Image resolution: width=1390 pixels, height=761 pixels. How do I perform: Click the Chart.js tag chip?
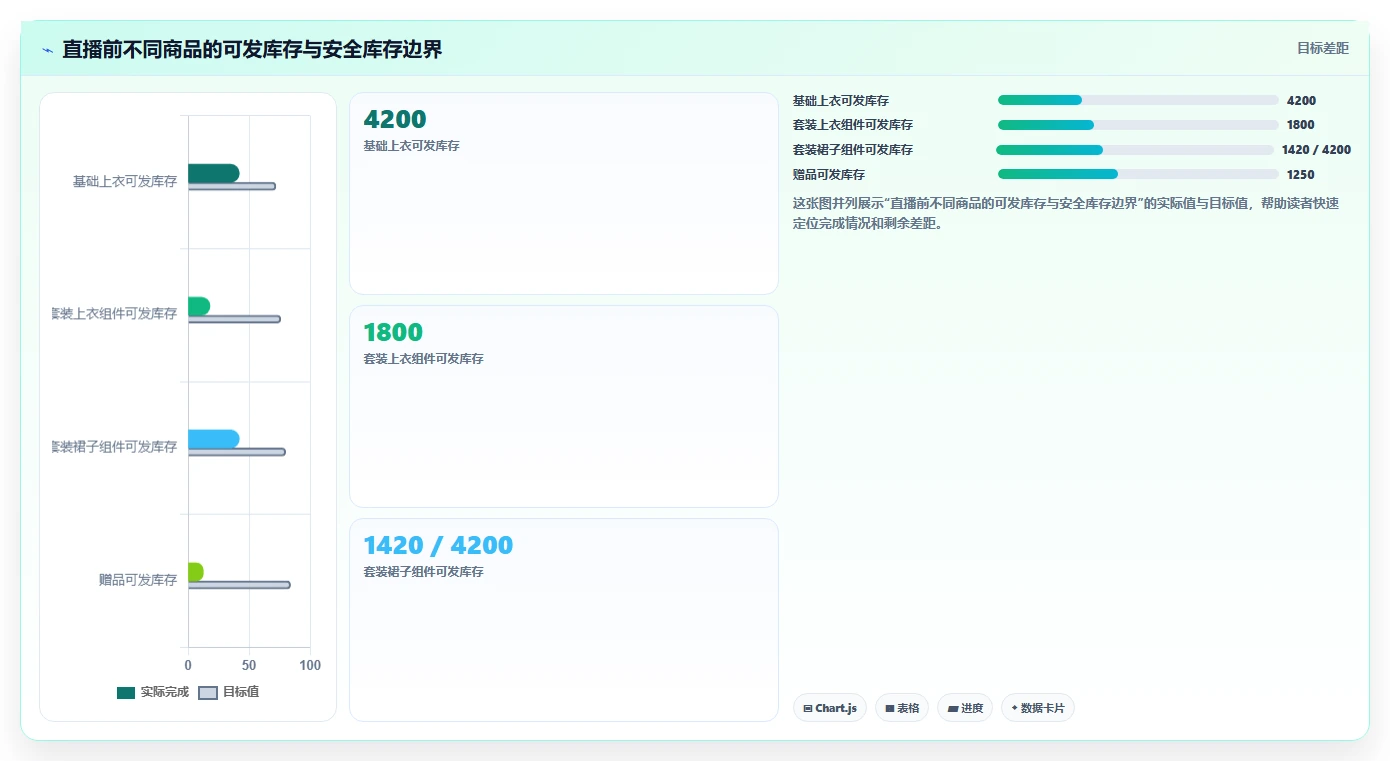pyautogui.click(x=830, y=708)
